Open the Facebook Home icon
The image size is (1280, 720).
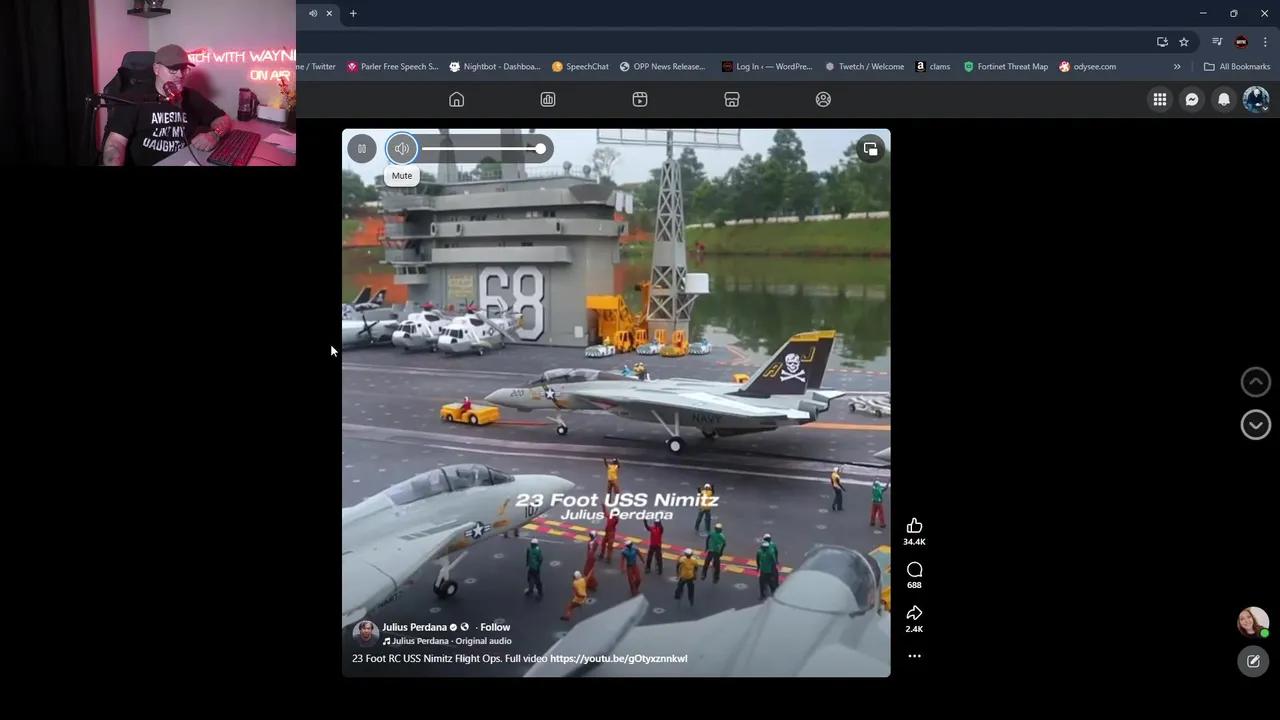point(456,99)
